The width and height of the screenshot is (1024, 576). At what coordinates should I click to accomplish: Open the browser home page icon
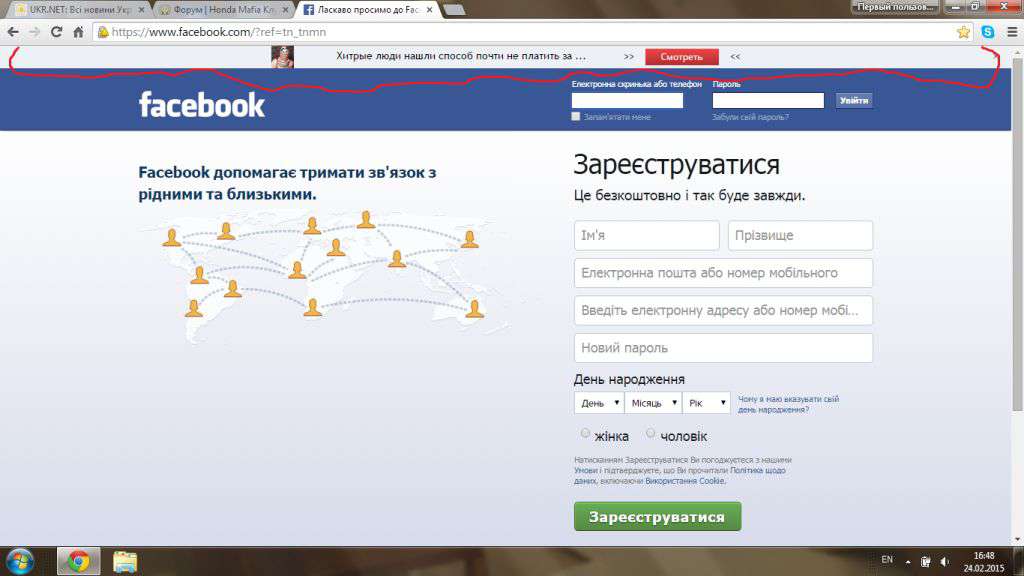coord(78,32)
